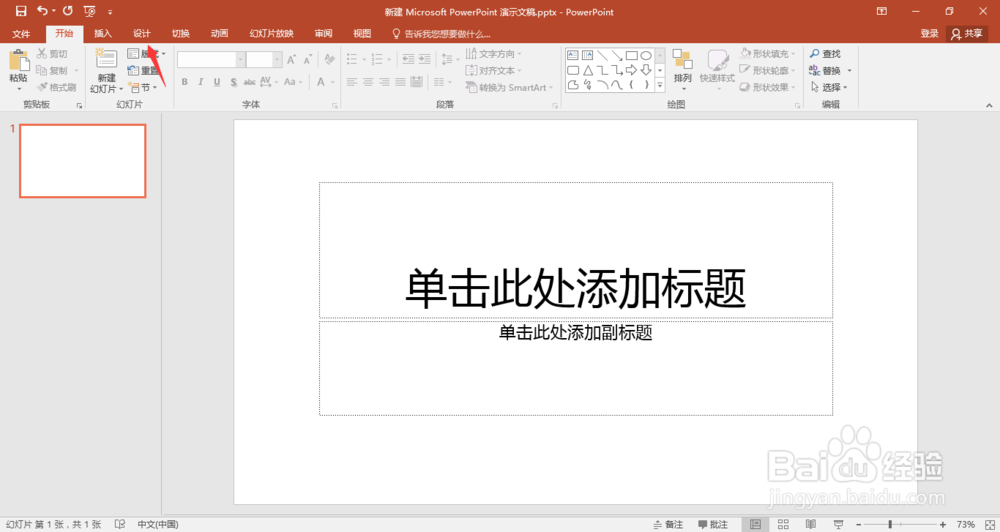Click the 新建幻灯片 (New Slide) icon

pos(106,59)
